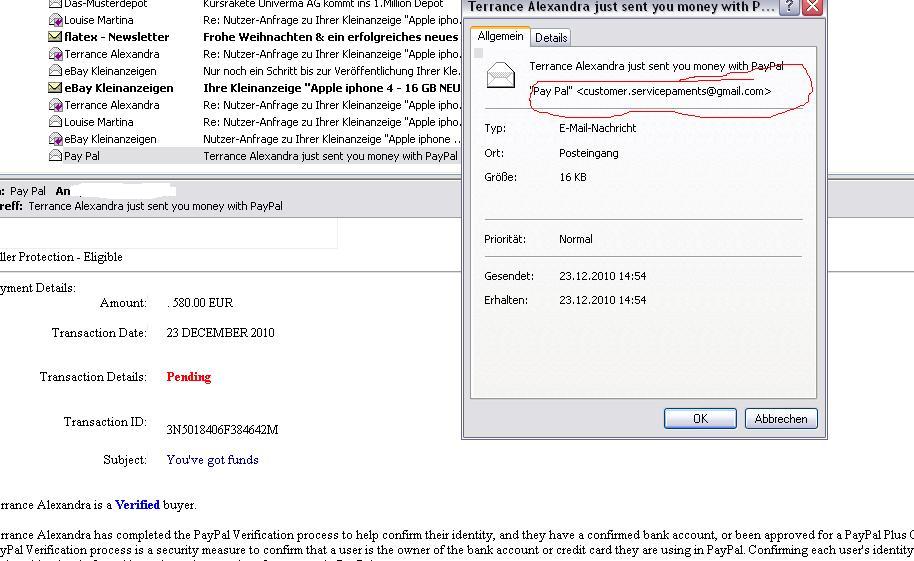Screen dimensions: 914x561
Task: Open the Details tab
Action: pos(551,38)
